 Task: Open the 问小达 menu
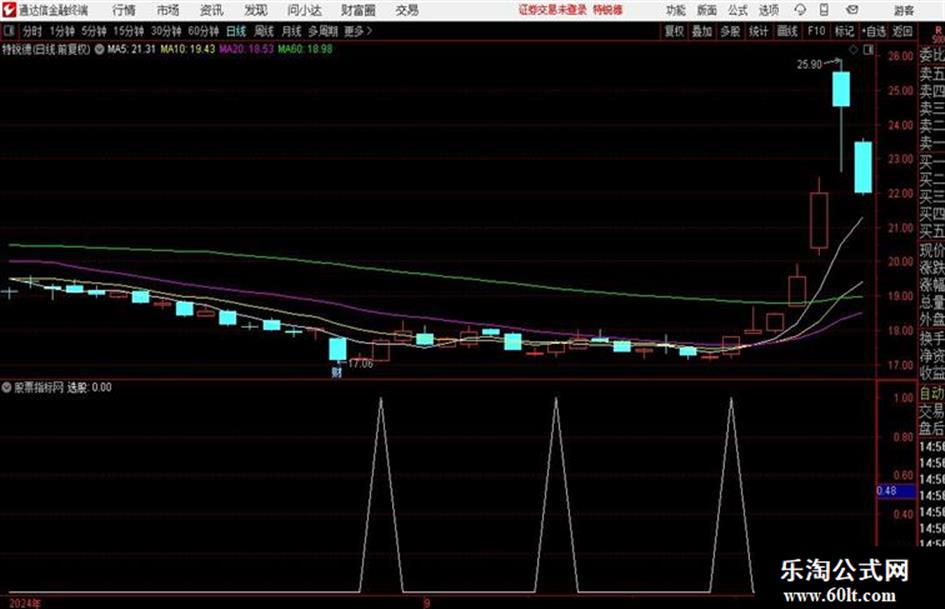pos(304,10)
